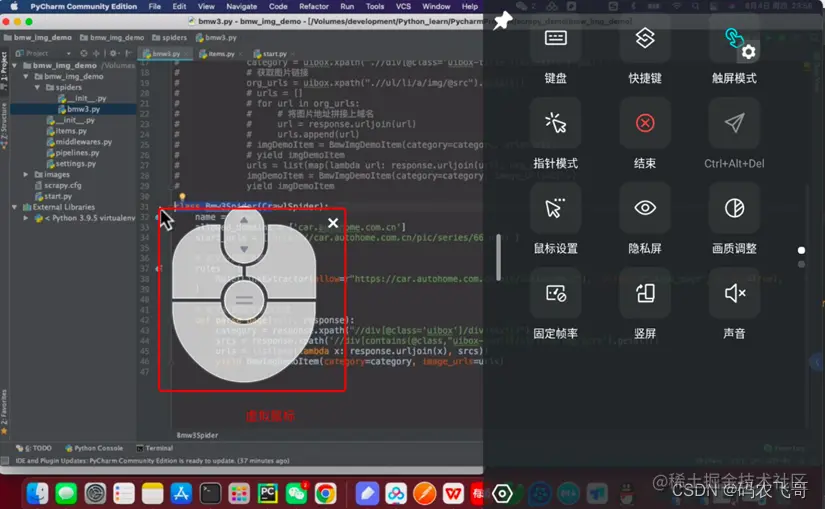Toggle the 声音 sound mute icon
The height and width of the screenshot is (509, 825).
[735, 293]
